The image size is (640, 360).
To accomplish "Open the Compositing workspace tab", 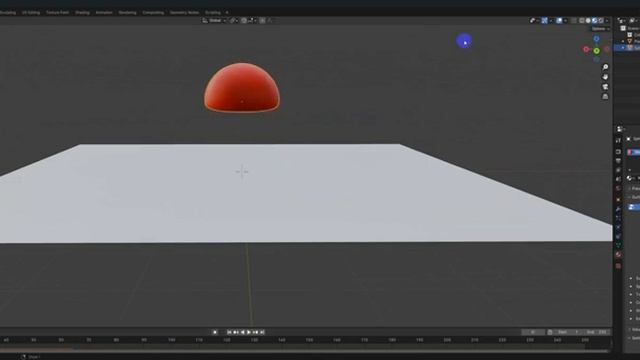I will [153, 13].
